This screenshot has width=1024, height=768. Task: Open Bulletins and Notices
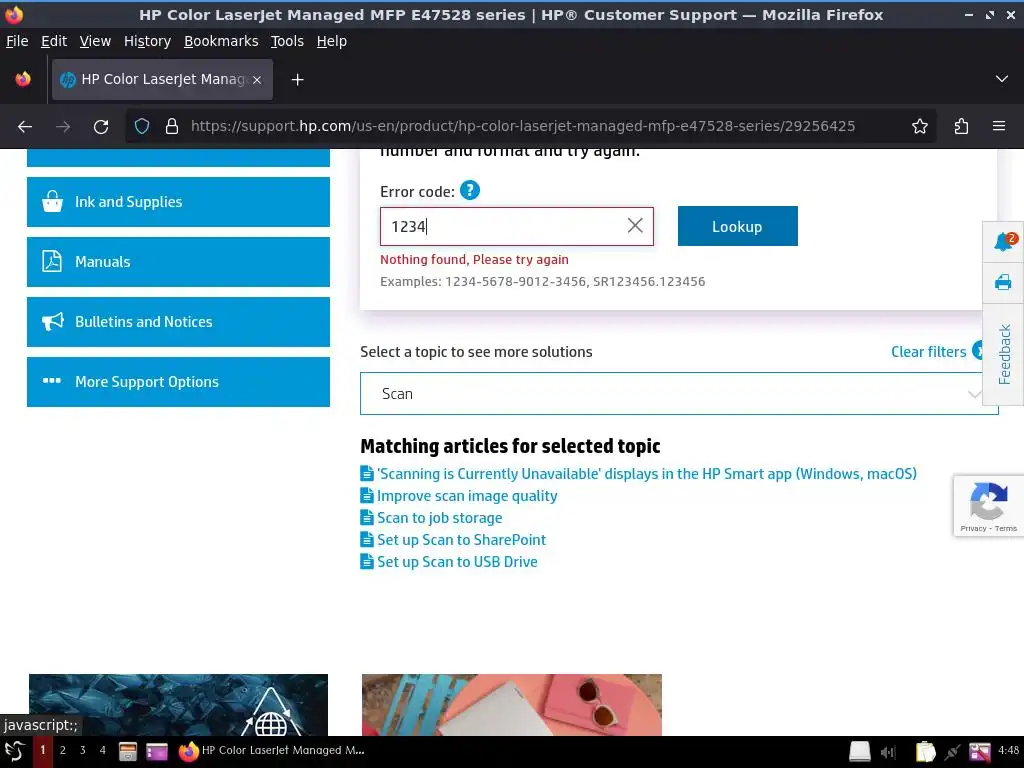pyautogui.click(x=178, y=322)
